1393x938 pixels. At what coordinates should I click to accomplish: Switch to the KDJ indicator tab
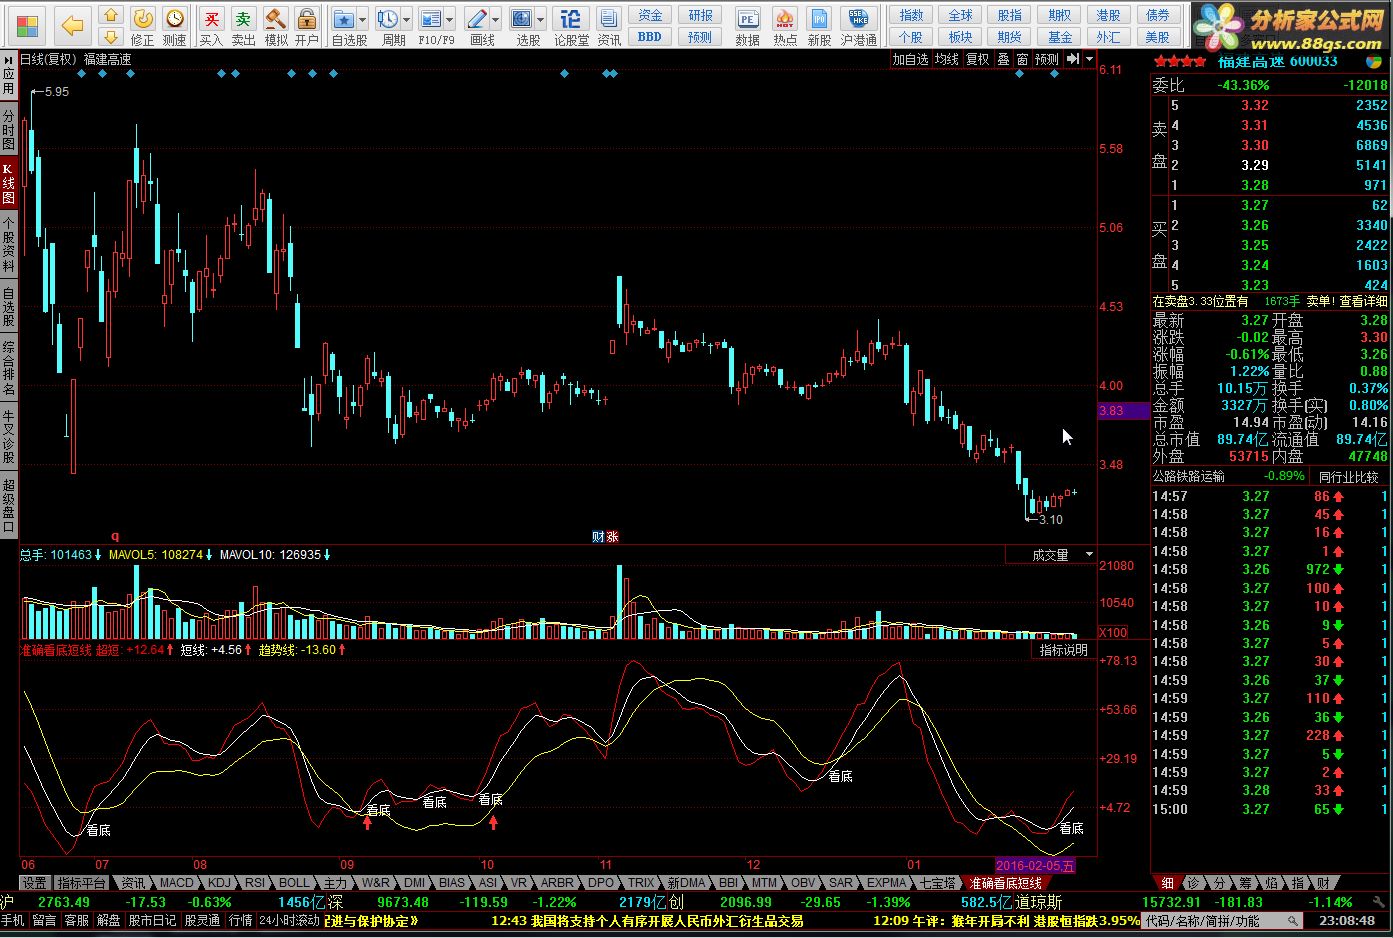click(219, 883)
